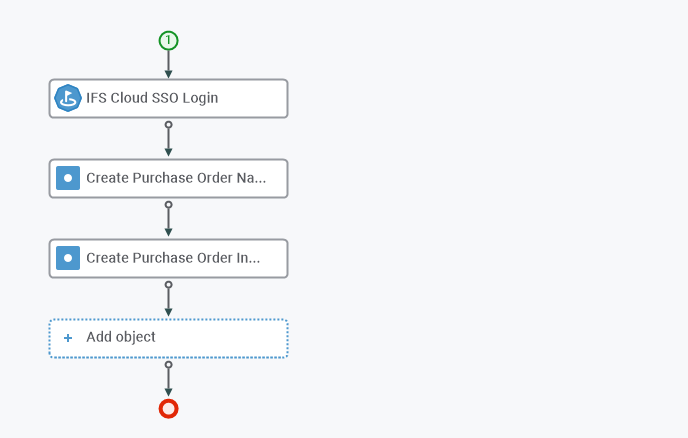
Task: Click arrowhead pointing into Create Purchase Order Na...
Action: click(168, 153)
